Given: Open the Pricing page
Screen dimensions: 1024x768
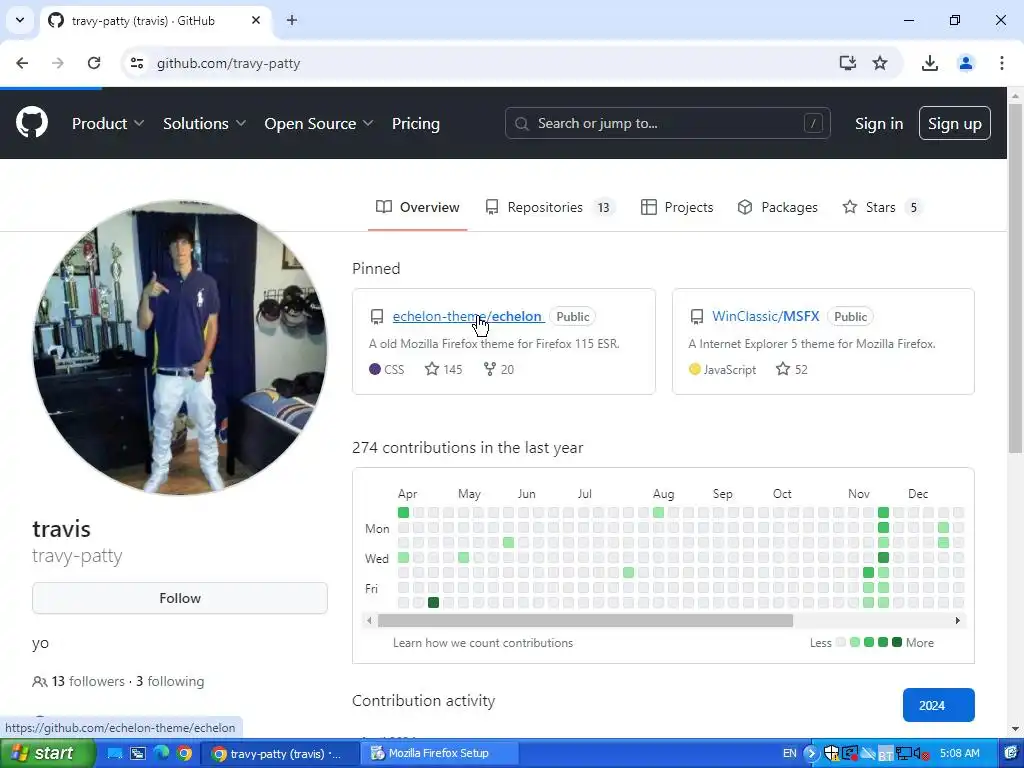Looking at the screenshot, I should [x=415, y=123].
